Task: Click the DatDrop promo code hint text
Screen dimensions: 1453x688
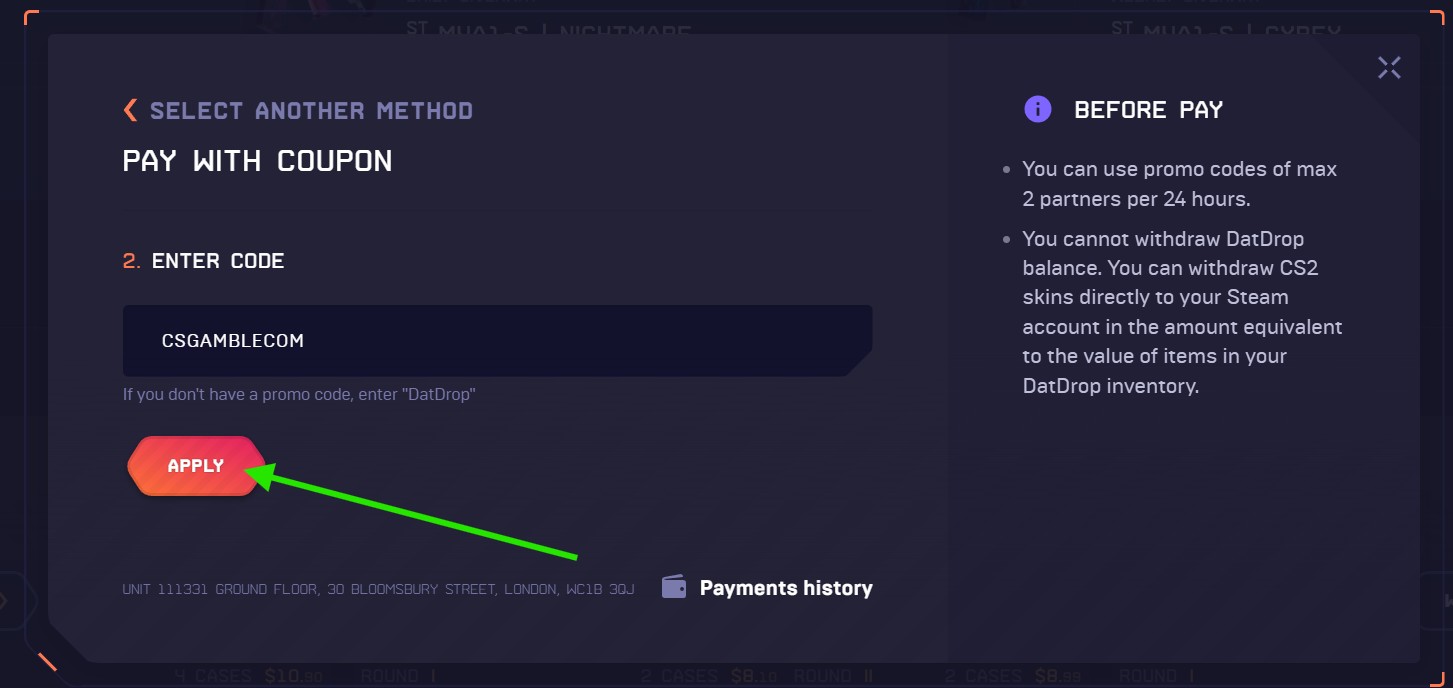Action: [299, 394]
